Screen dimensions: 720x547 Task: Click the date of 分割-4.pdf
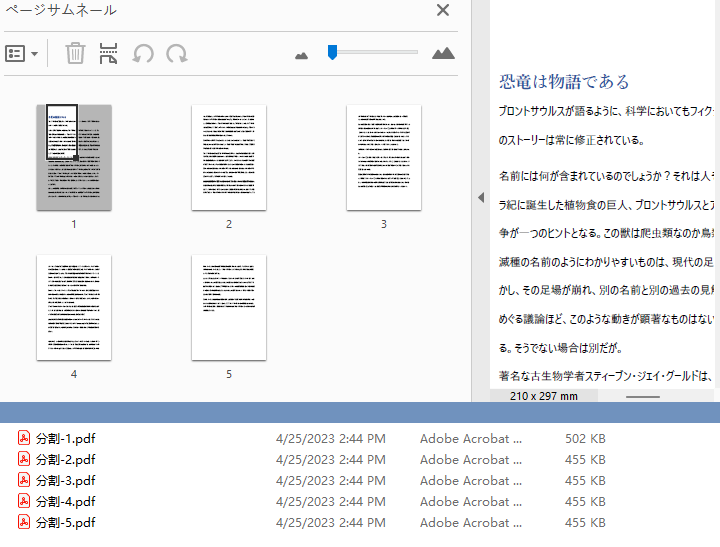331,502
